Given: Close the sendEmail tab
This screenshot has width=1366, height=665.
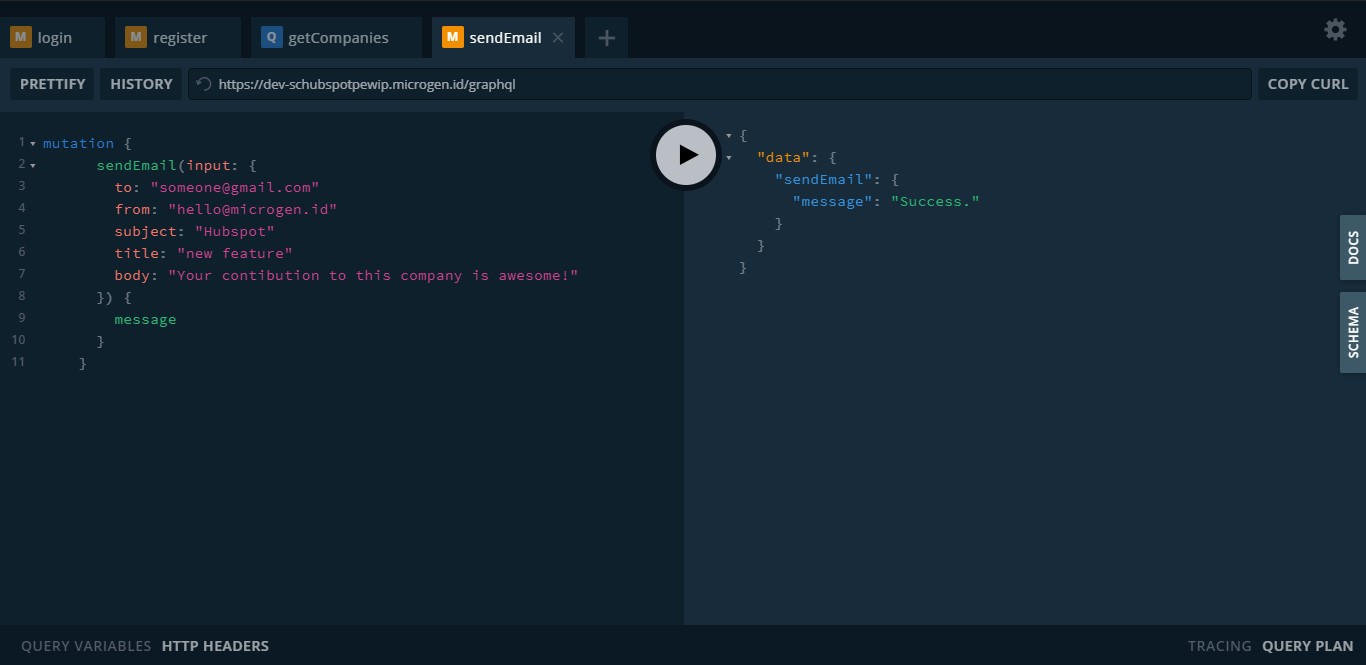Looking at the screenshot, I should tap(557, 37).
